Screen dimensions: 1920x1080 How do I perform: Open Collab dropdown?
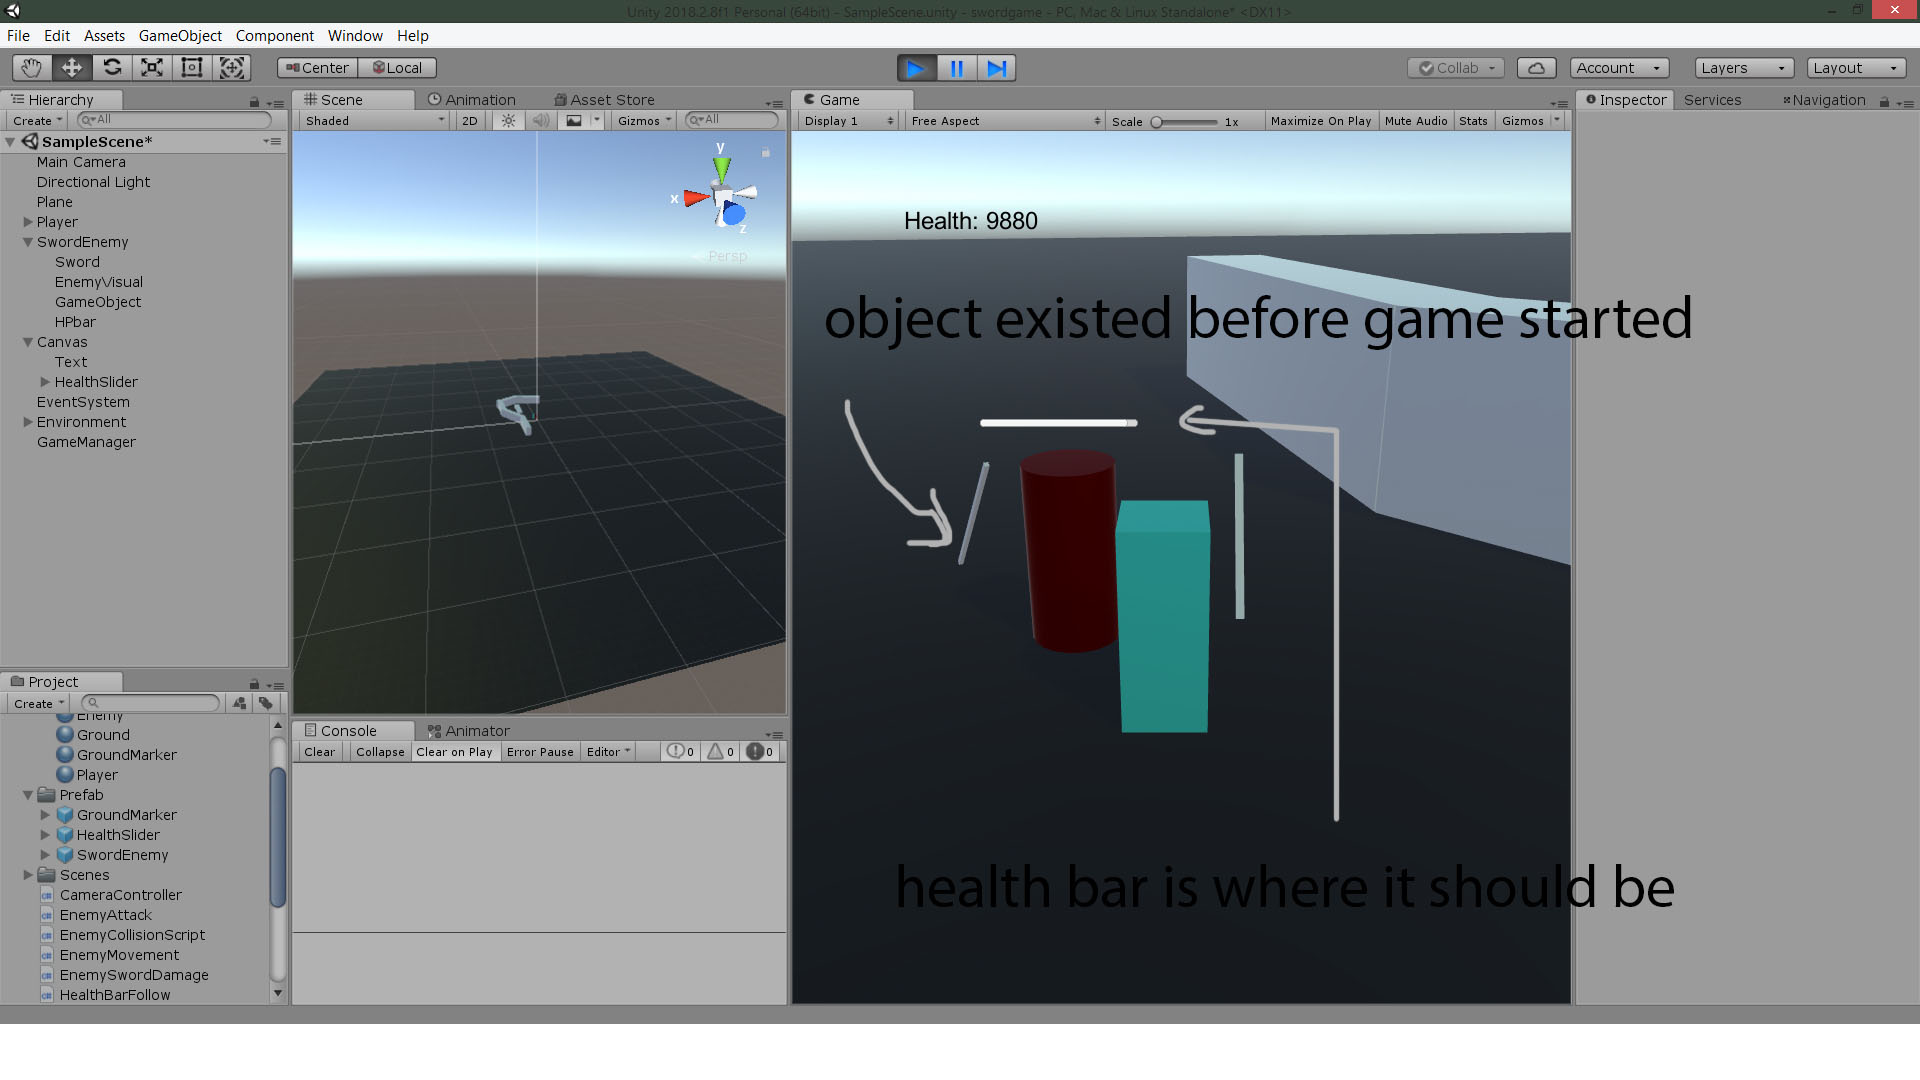pyautogui.click(x=1455, y=68)
